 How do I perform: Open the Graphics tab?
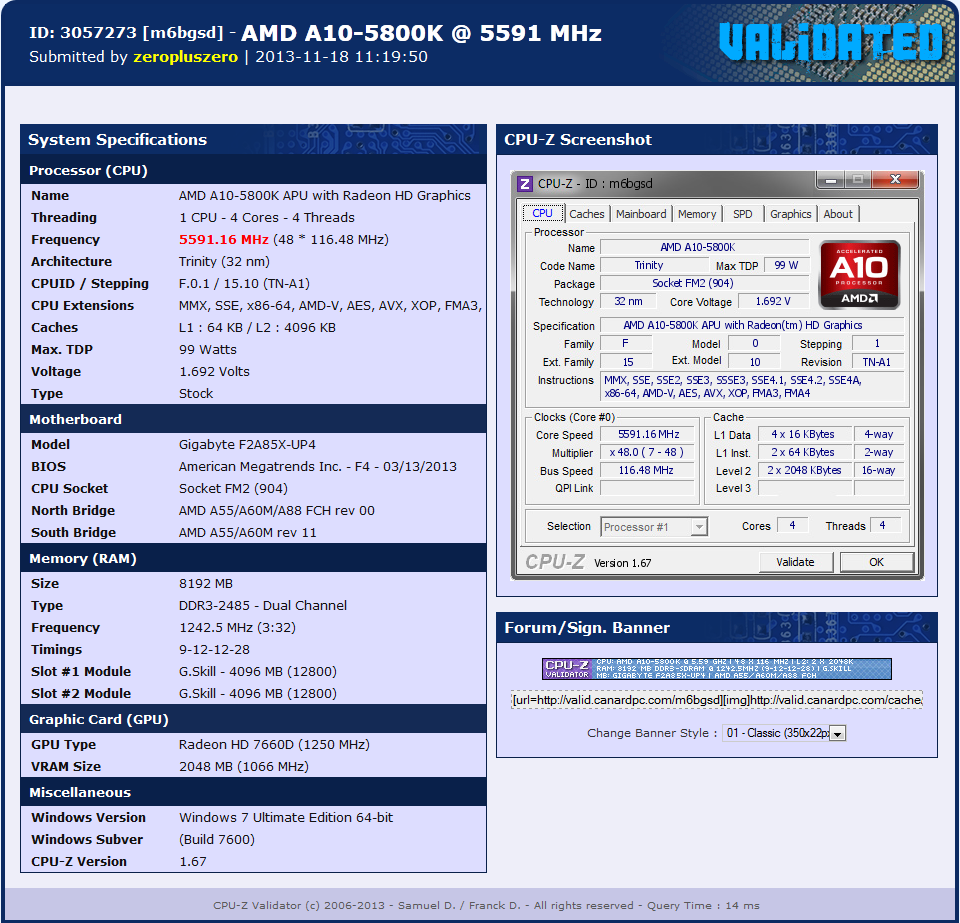point(790,214)
